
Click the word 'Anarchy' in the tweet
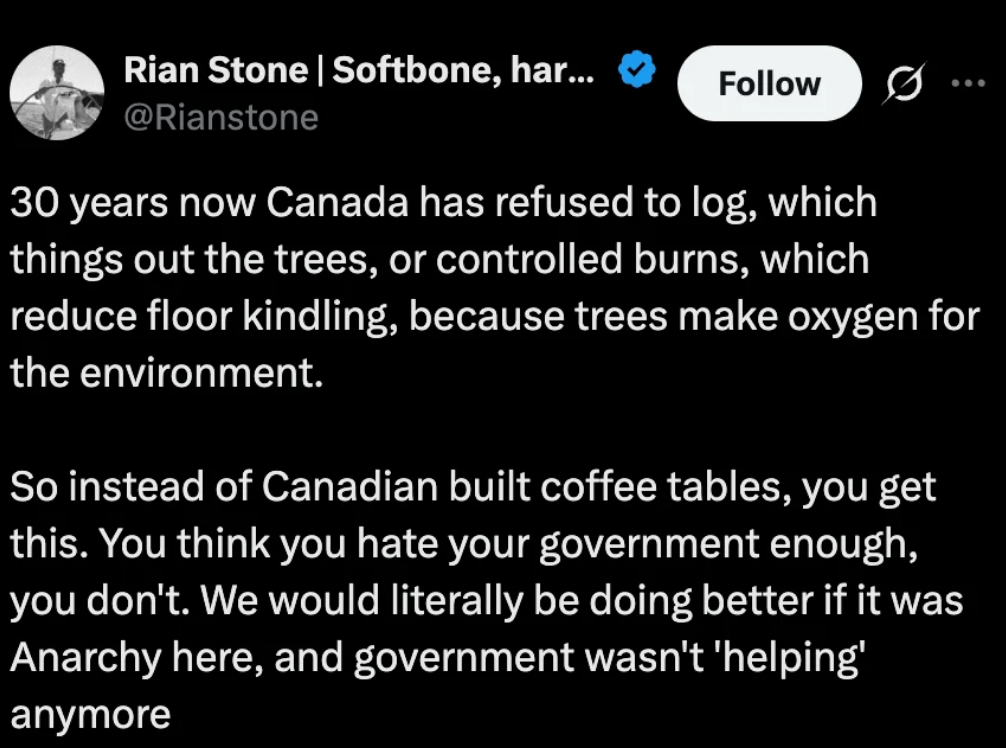pos(85,658)
